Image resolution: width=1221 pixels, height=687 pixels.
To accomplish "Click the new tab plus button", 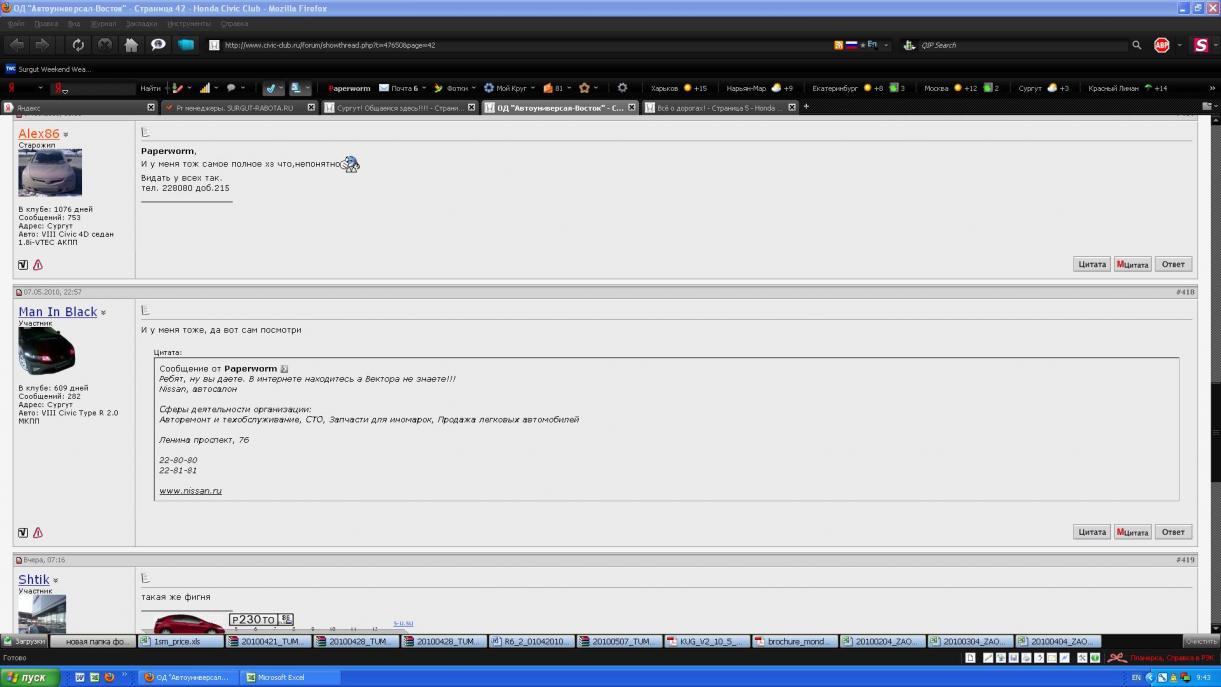I will click(x=806, y=107).
